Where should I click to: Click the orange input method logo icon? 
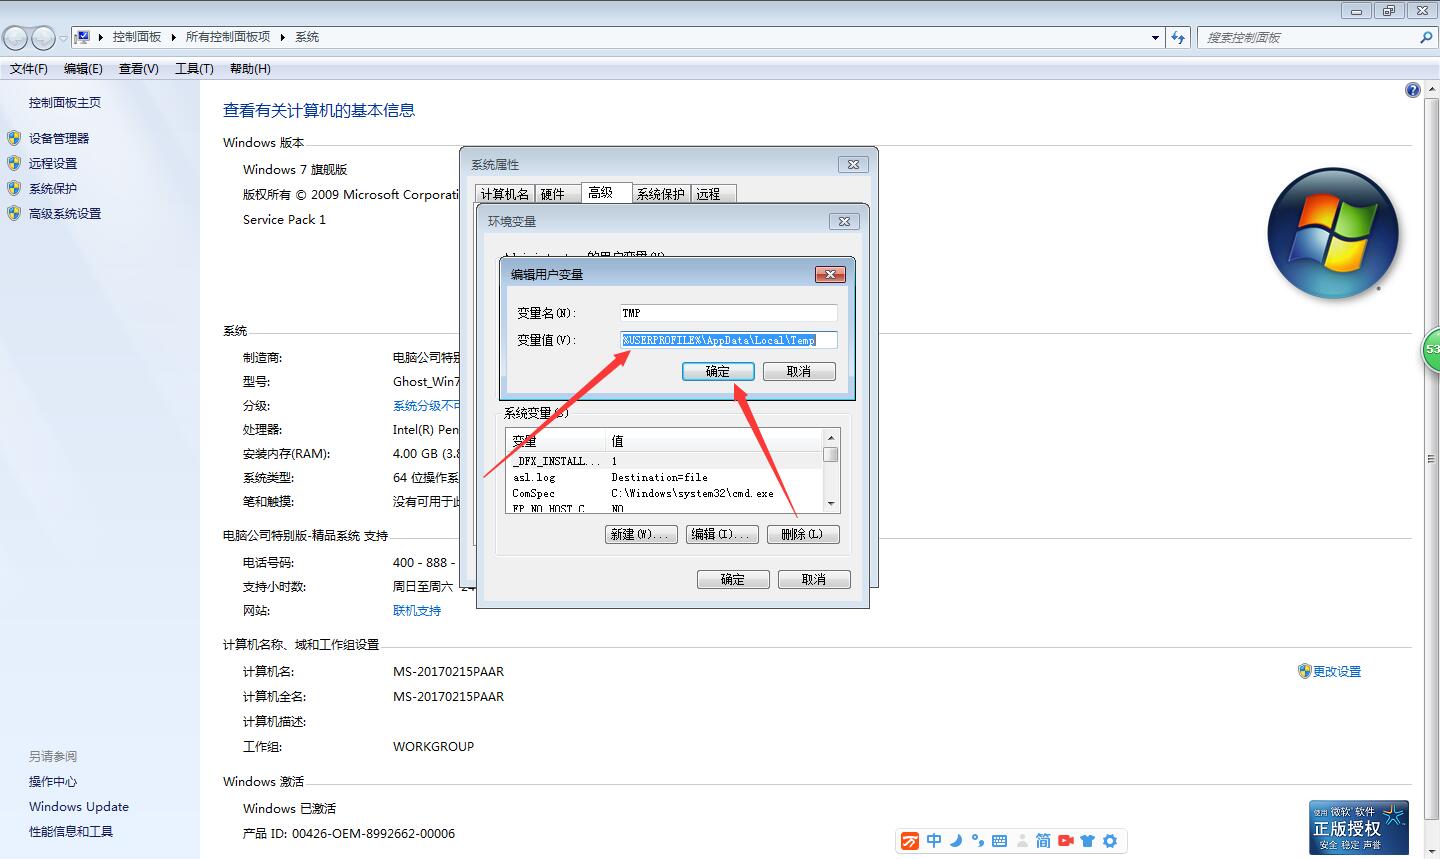909,841
